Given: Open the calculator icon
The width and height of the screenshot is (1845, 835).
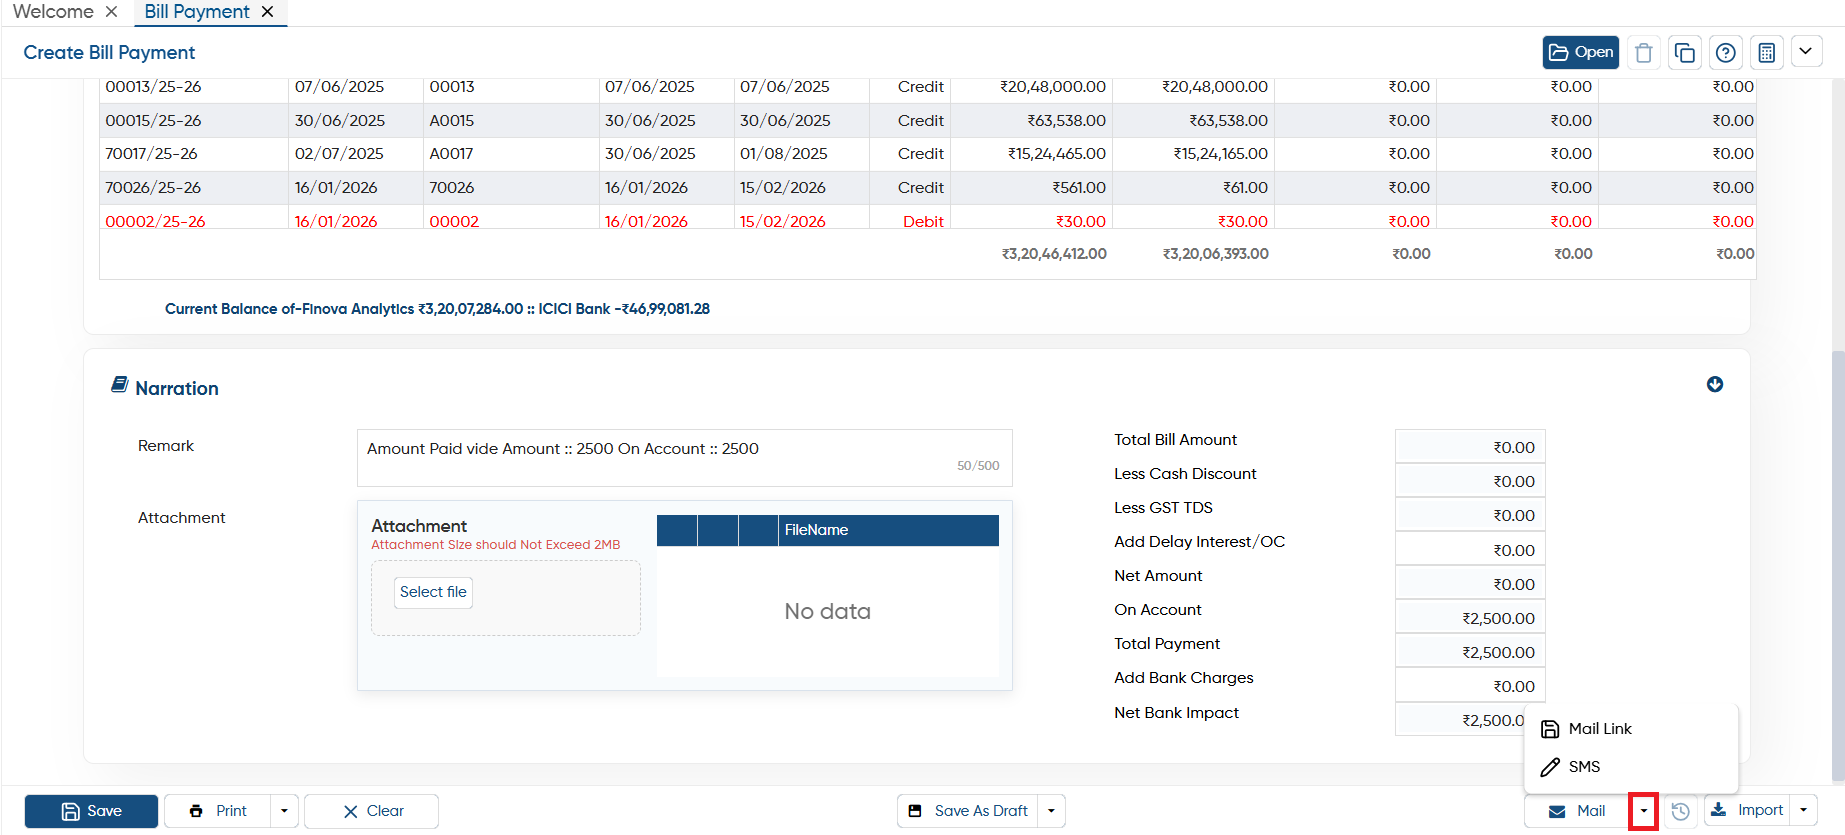Looking at the screenshot, I should [x=1767, y=53].
